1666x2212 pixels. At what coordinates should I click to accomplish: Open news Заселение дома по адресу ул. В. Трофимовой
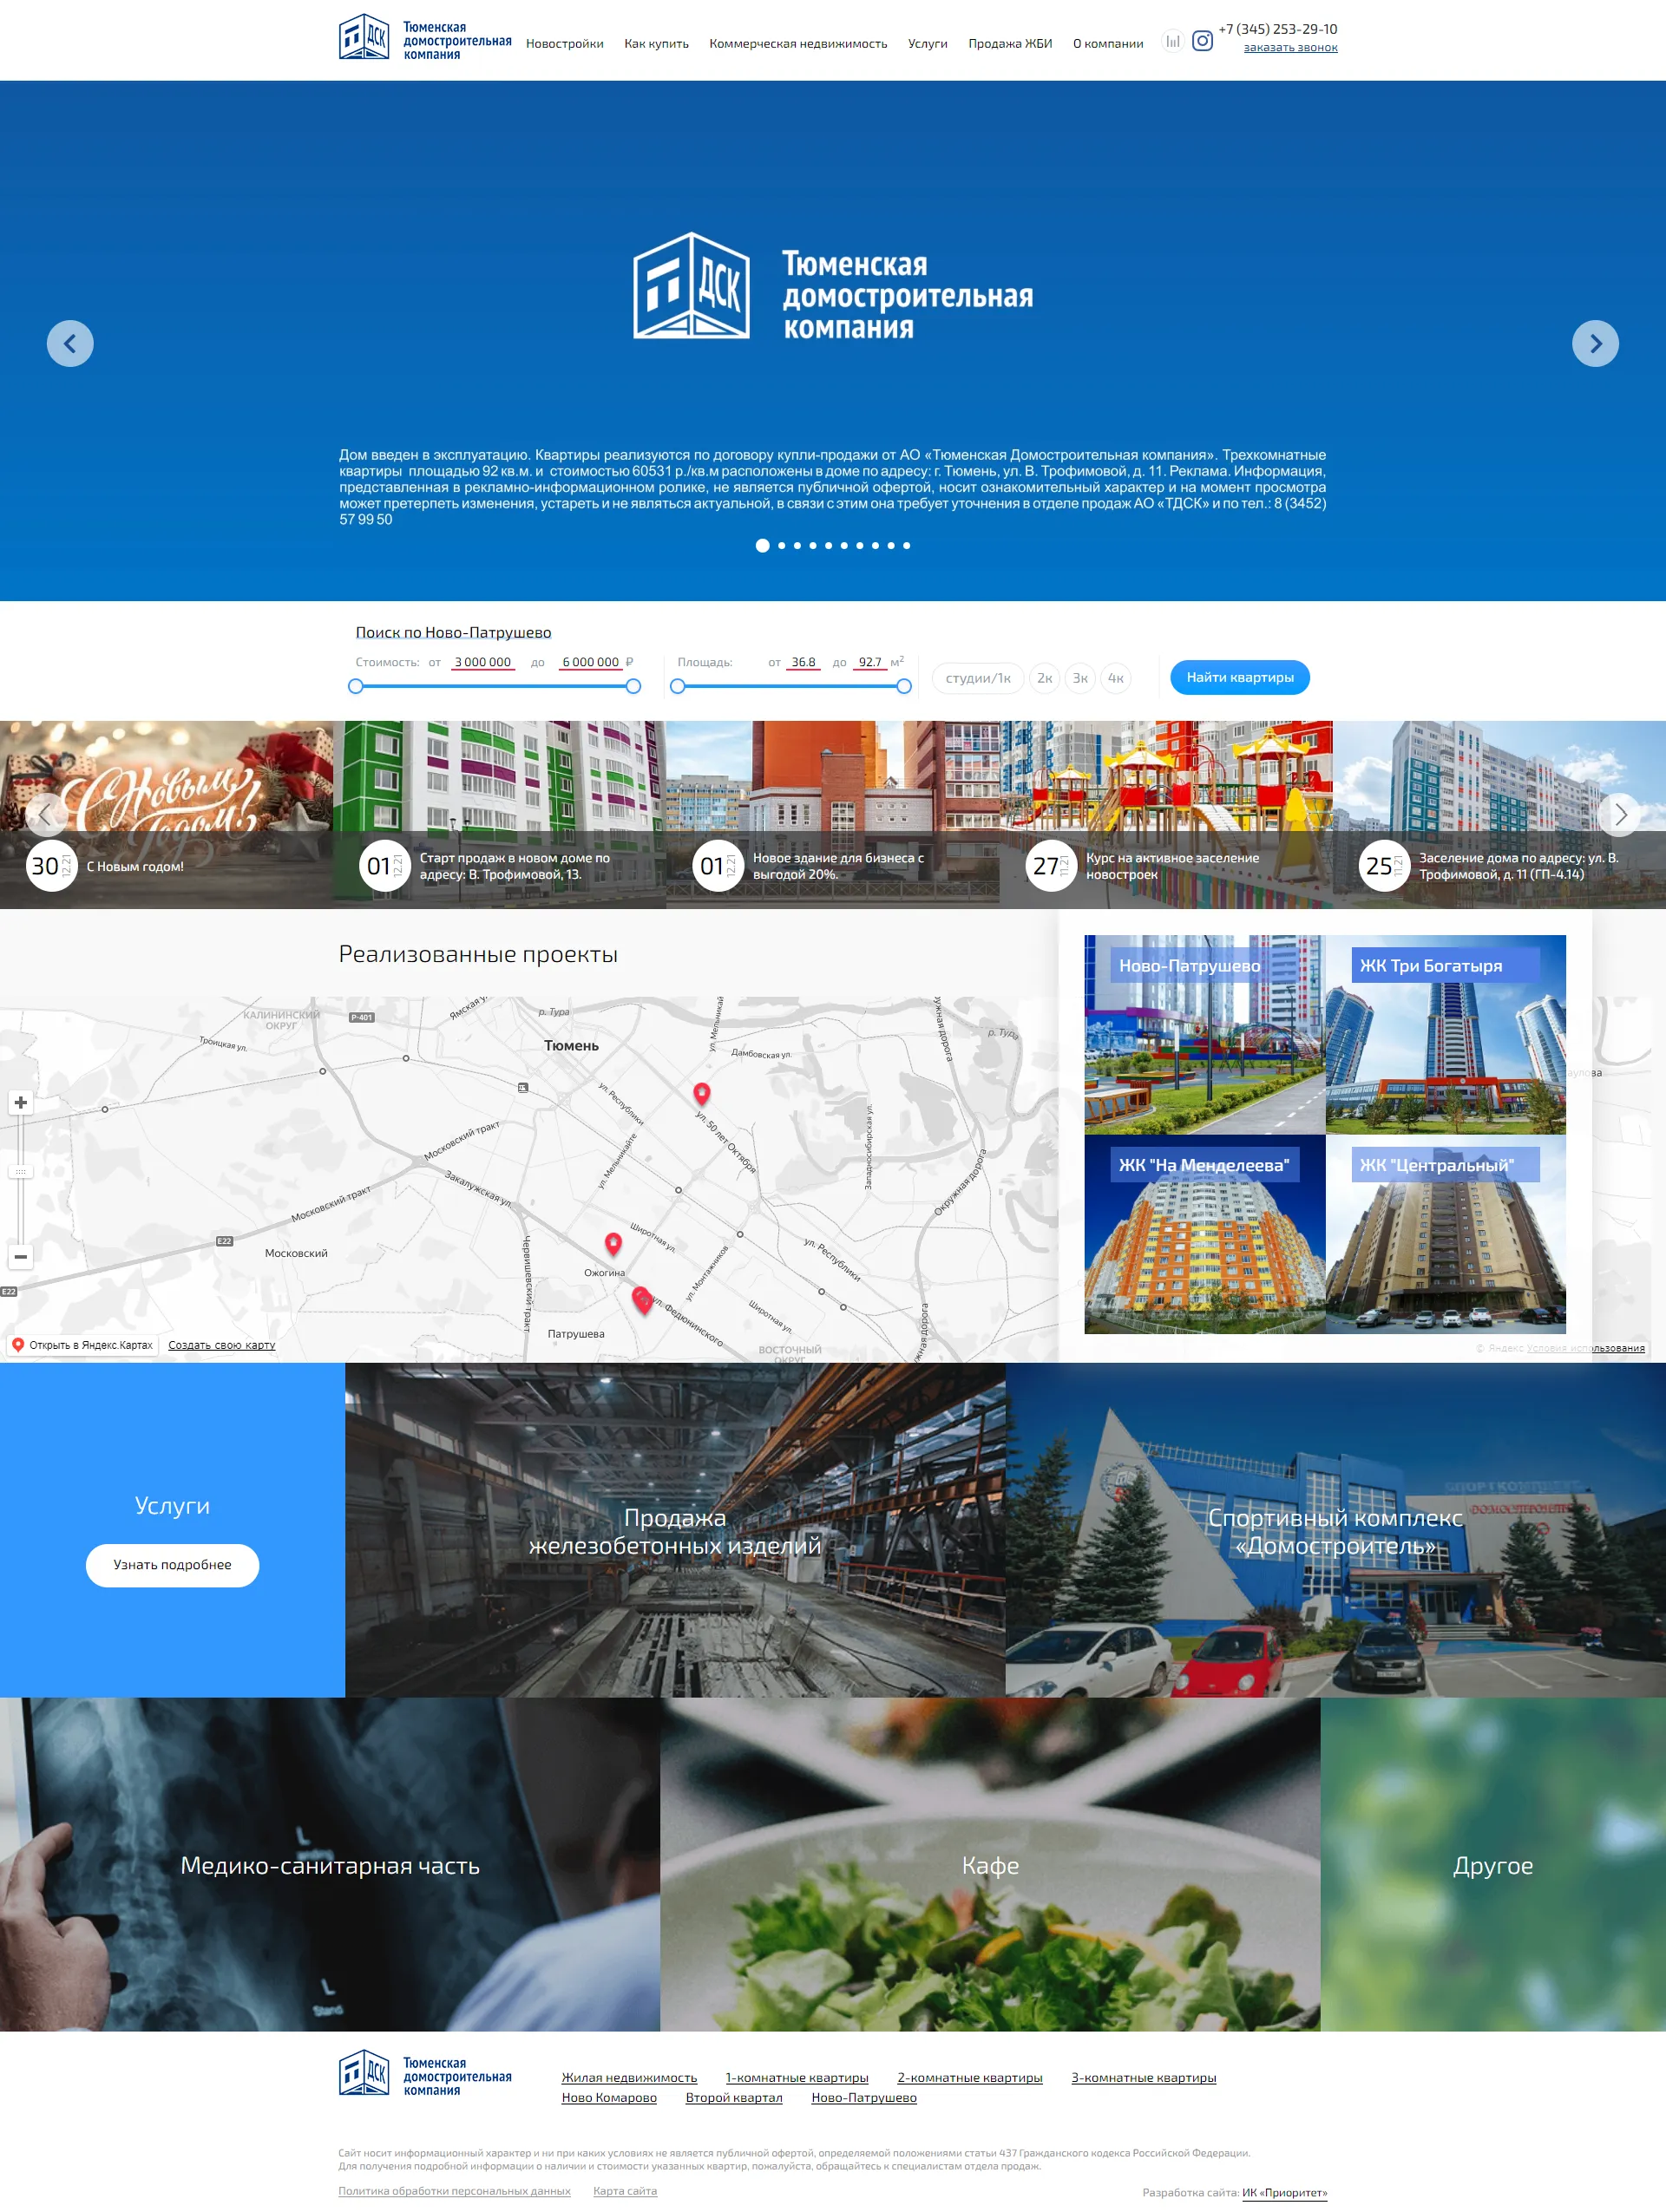tap(1499, 814)
